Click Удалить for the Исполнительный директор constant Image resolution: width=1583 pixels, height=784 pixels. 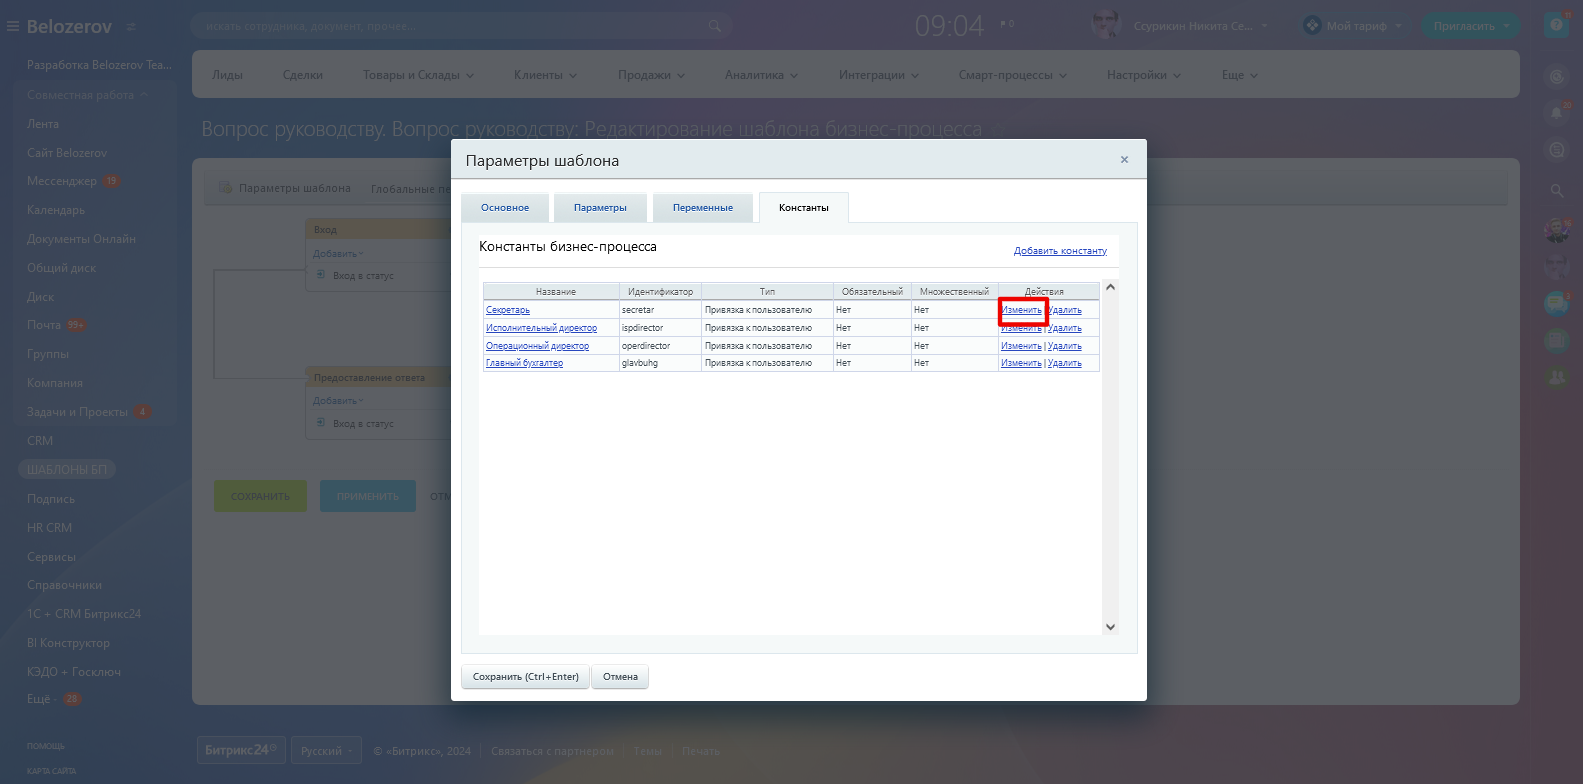click(x=1065, y=328)
